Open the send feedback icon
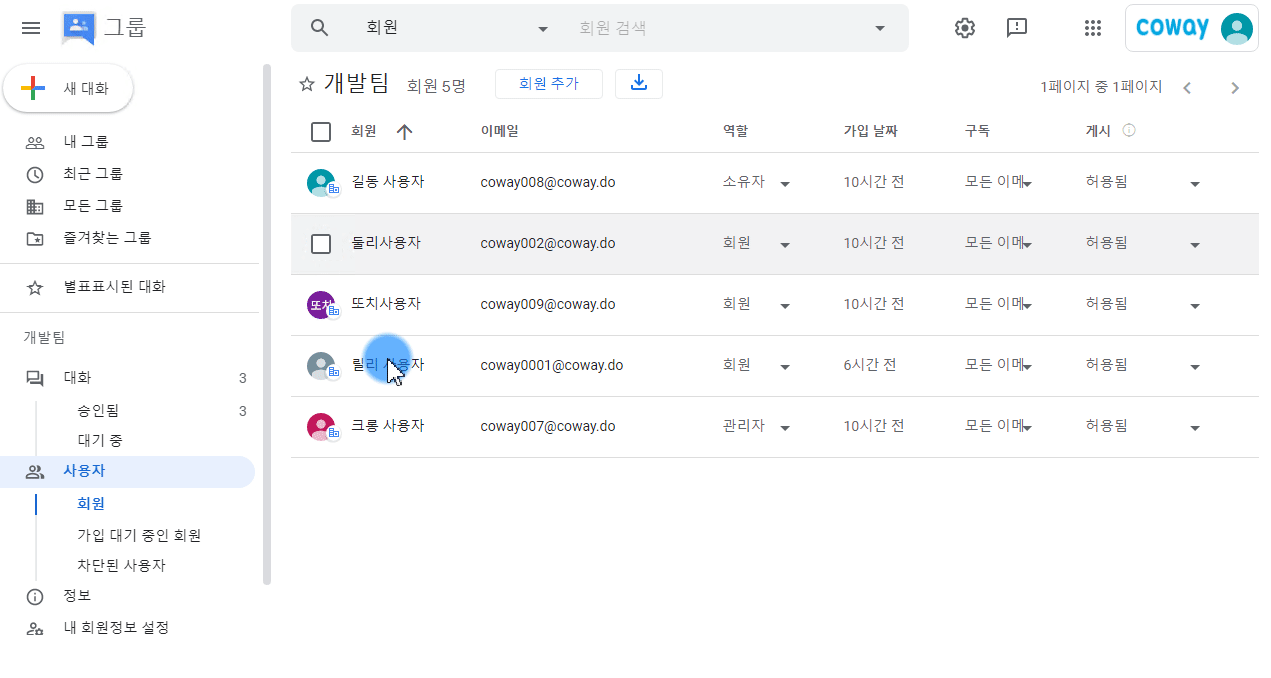Image resolution: width=1271 pixels, height=678 pixels. [x=1017, y=28]
